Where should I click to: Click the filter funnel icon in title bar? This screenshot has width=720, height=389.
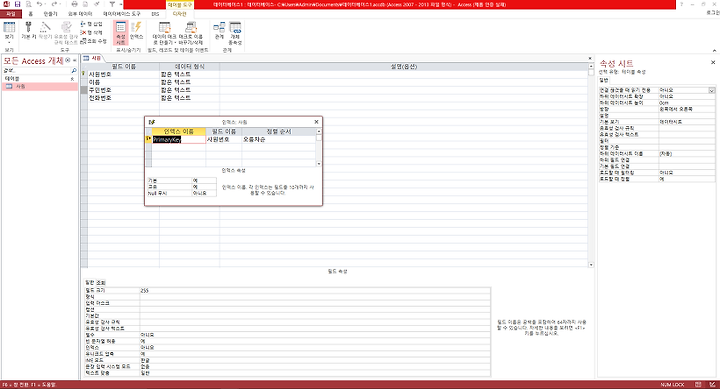tap(112, 4)
